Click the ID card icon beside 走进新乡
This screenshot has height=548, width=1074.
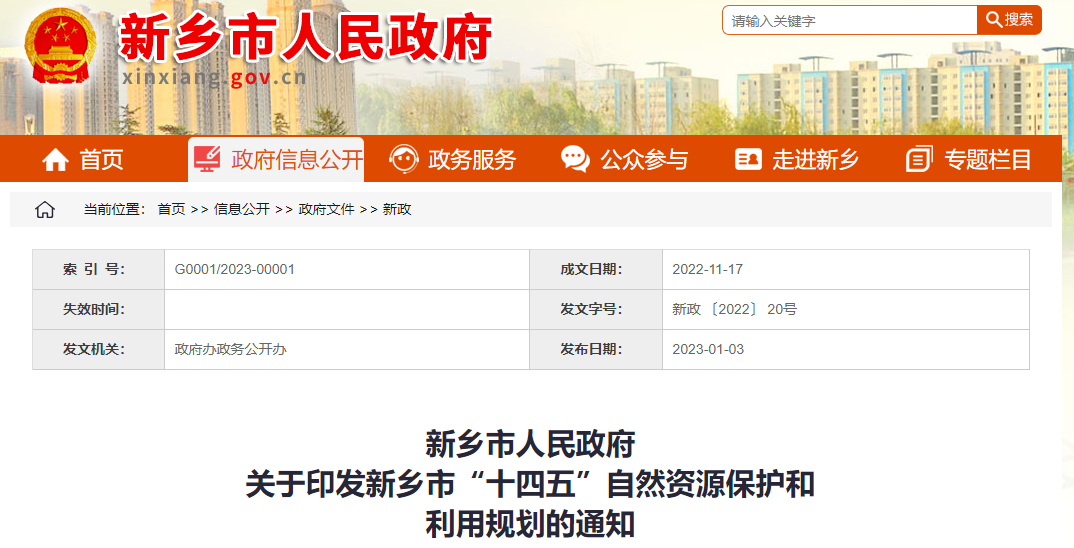(x=748, y=159)
